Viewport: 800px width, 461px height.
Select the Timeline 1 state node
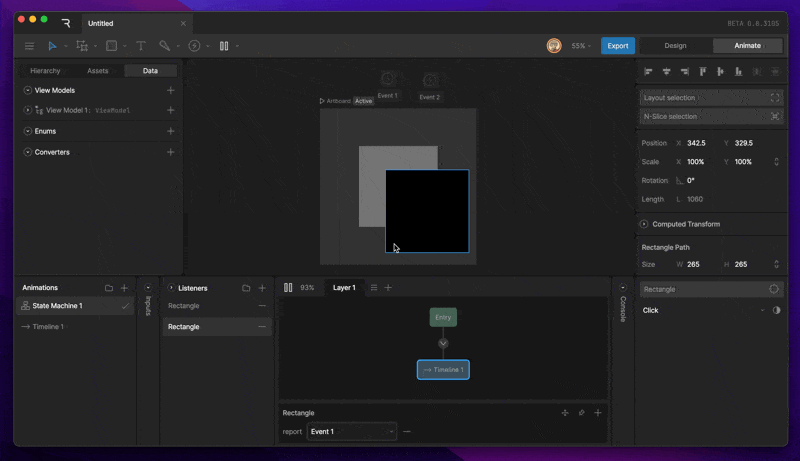coord(443,370)
